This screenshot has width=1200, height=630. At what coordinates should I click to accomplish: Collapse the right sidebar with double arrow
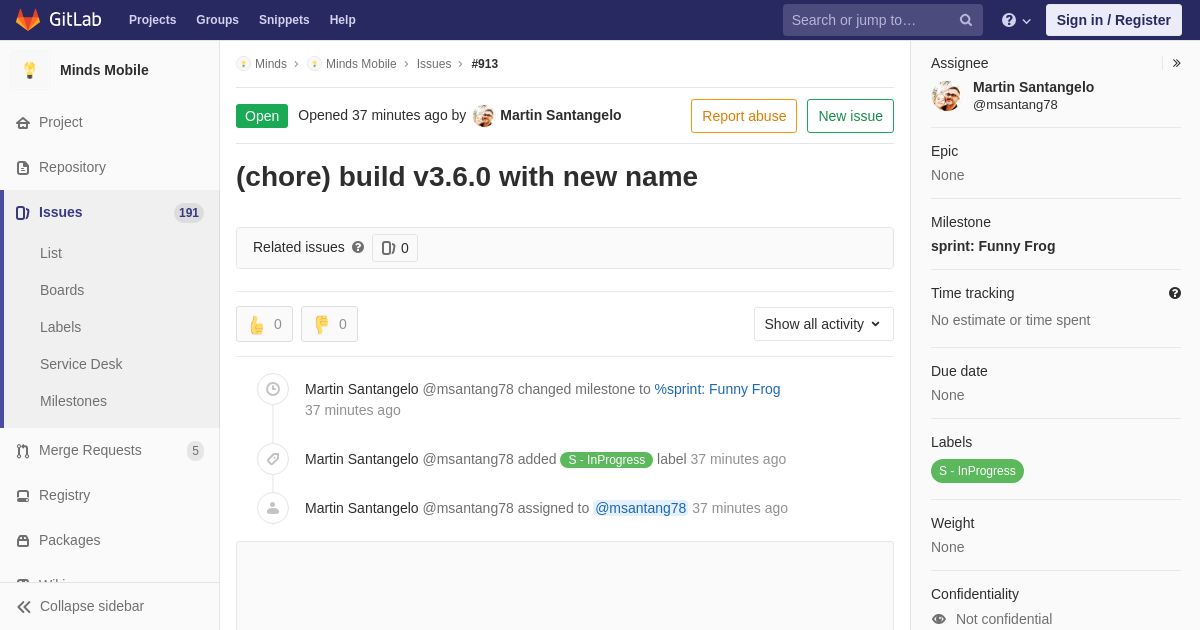1176,63
